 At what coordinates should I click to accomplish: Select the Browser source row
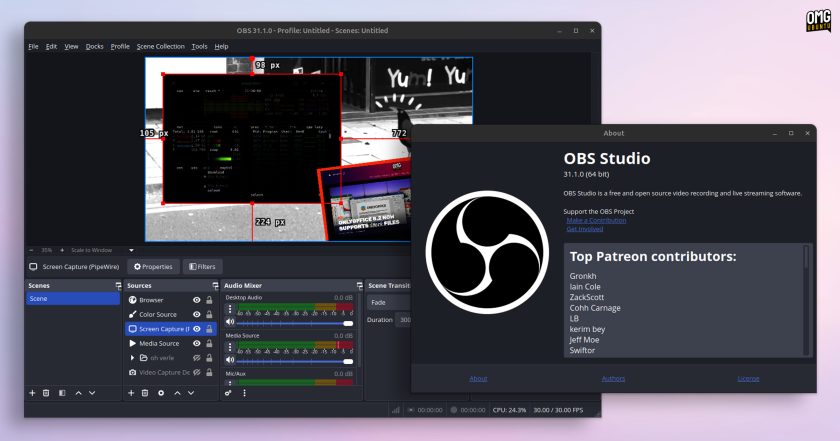pyautogui.click(x=171, y=300)
